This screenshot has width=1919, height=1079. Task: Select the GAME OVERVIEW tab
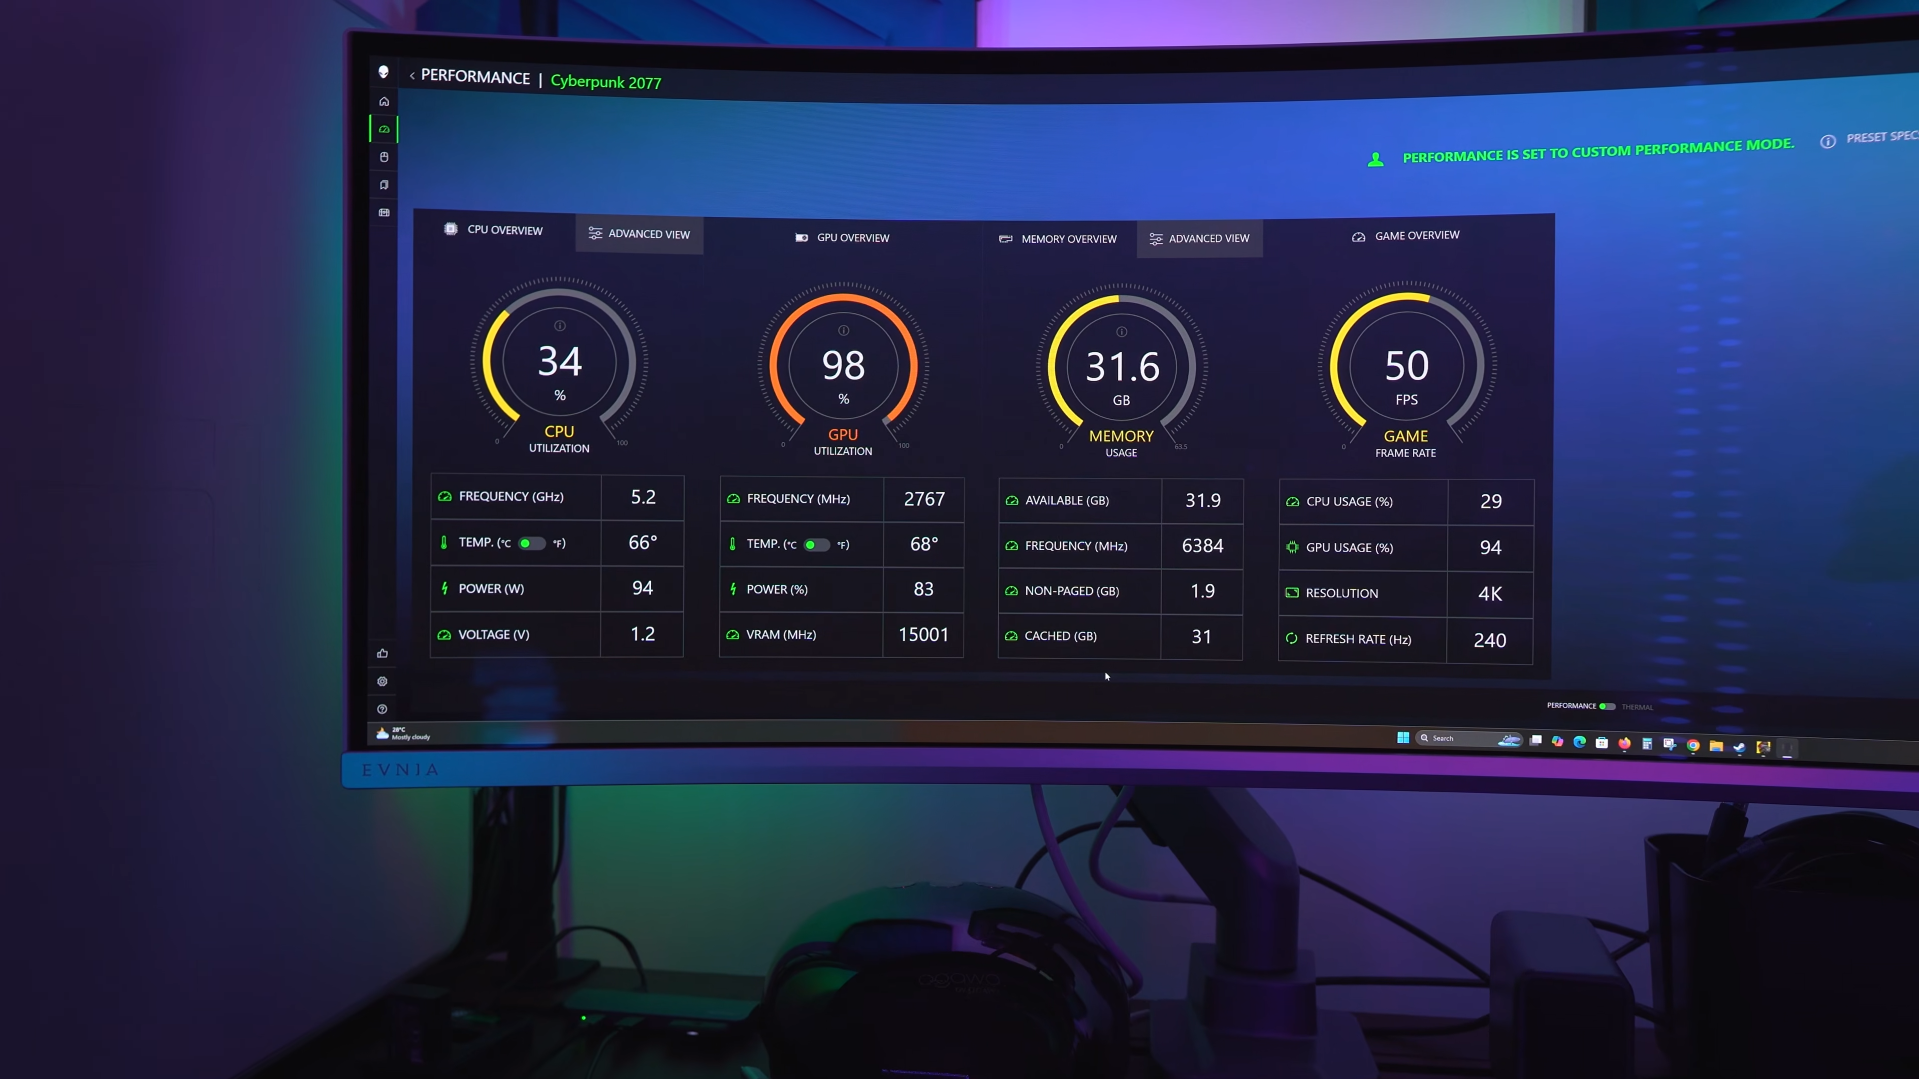pyautogui.click(x=1406, y=236)
